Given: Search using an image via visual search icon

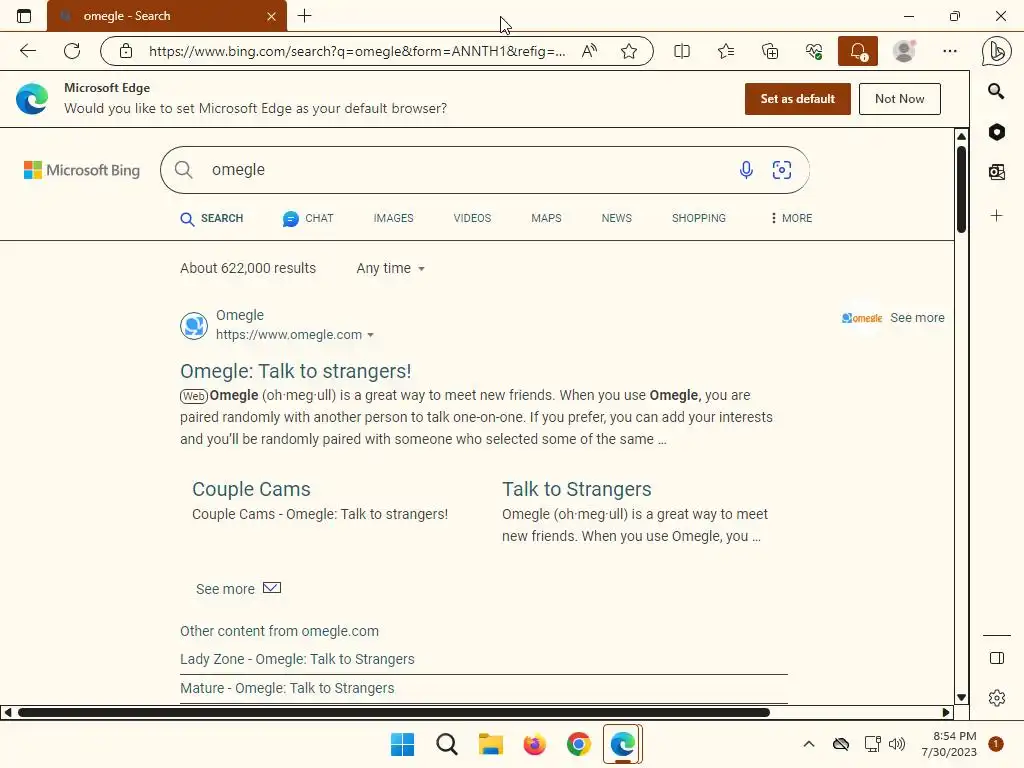Looking at the screenshot, I should click(x=782, y=170).
